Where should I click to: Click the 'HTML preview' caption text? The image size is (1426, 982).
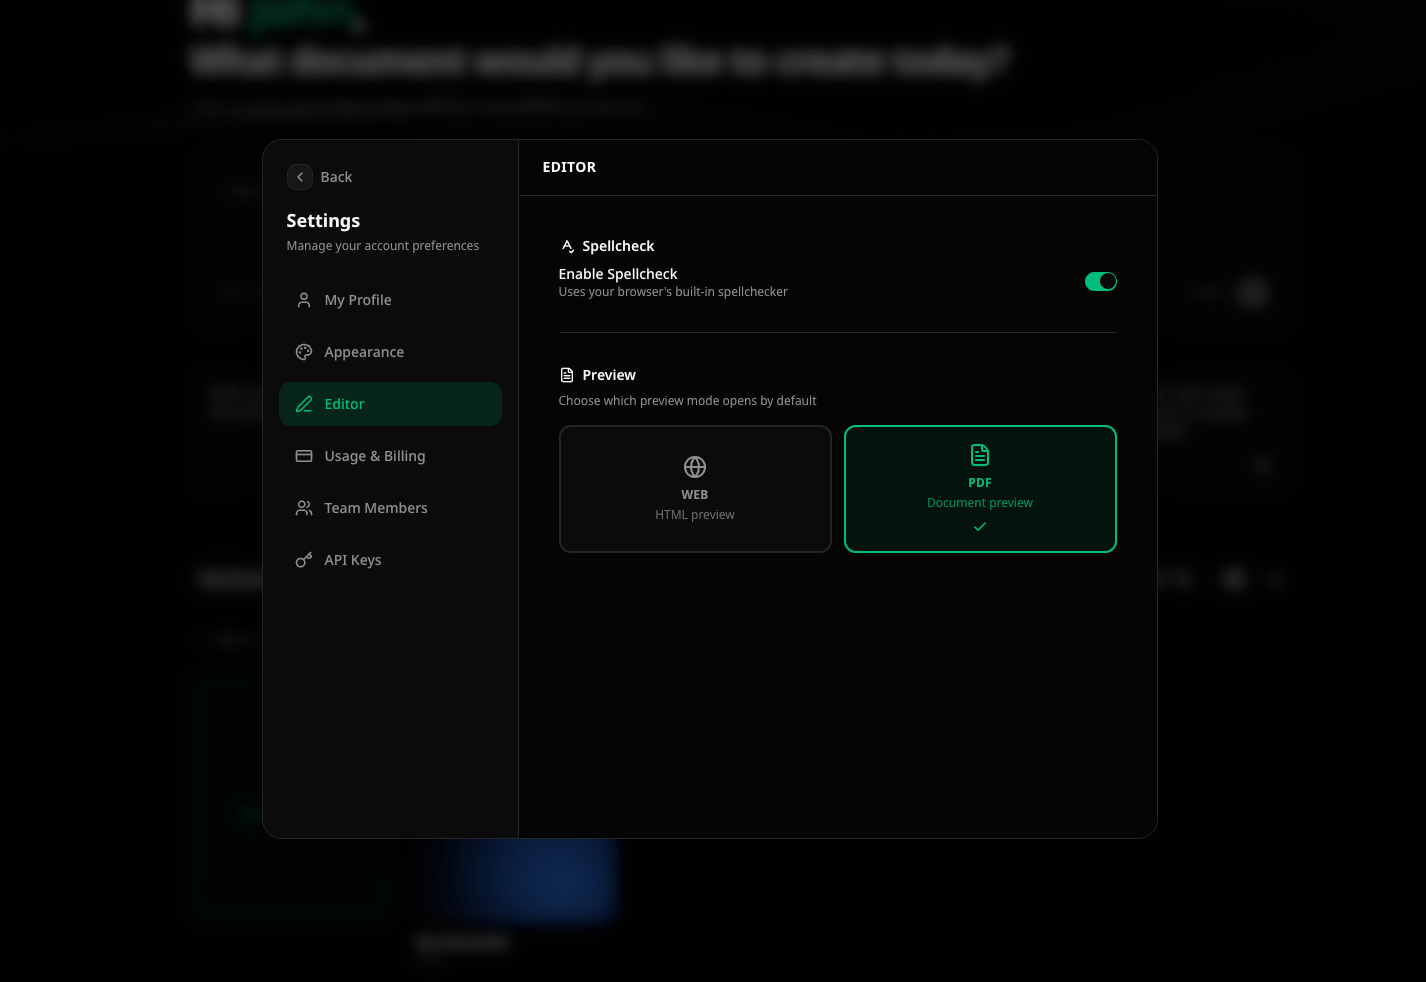(695, 515)
